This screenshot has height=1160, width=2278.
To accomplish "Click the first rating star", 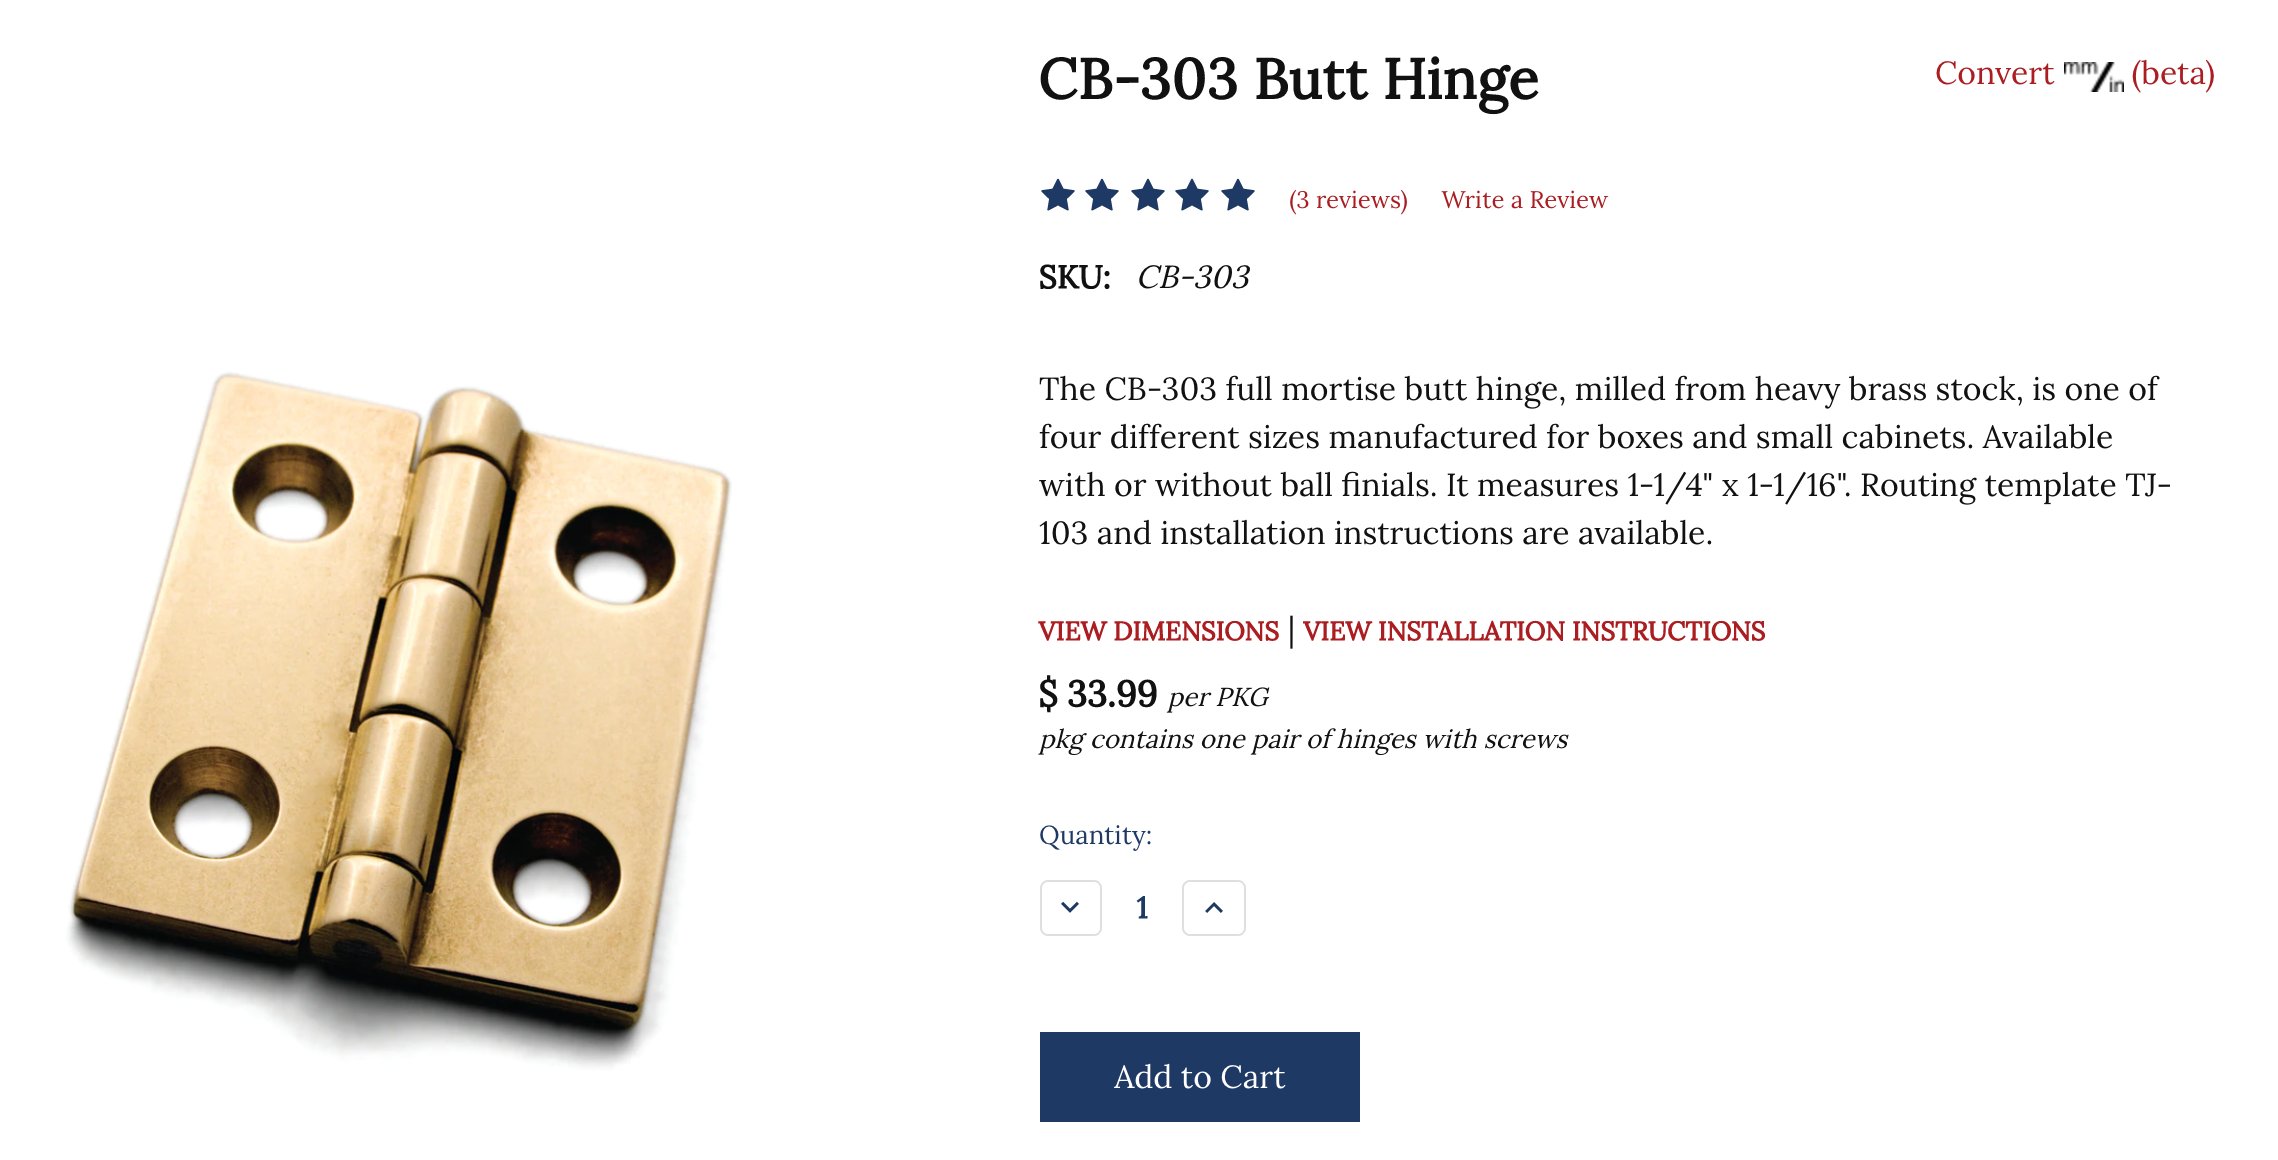I will click(x=1057, y=196).
